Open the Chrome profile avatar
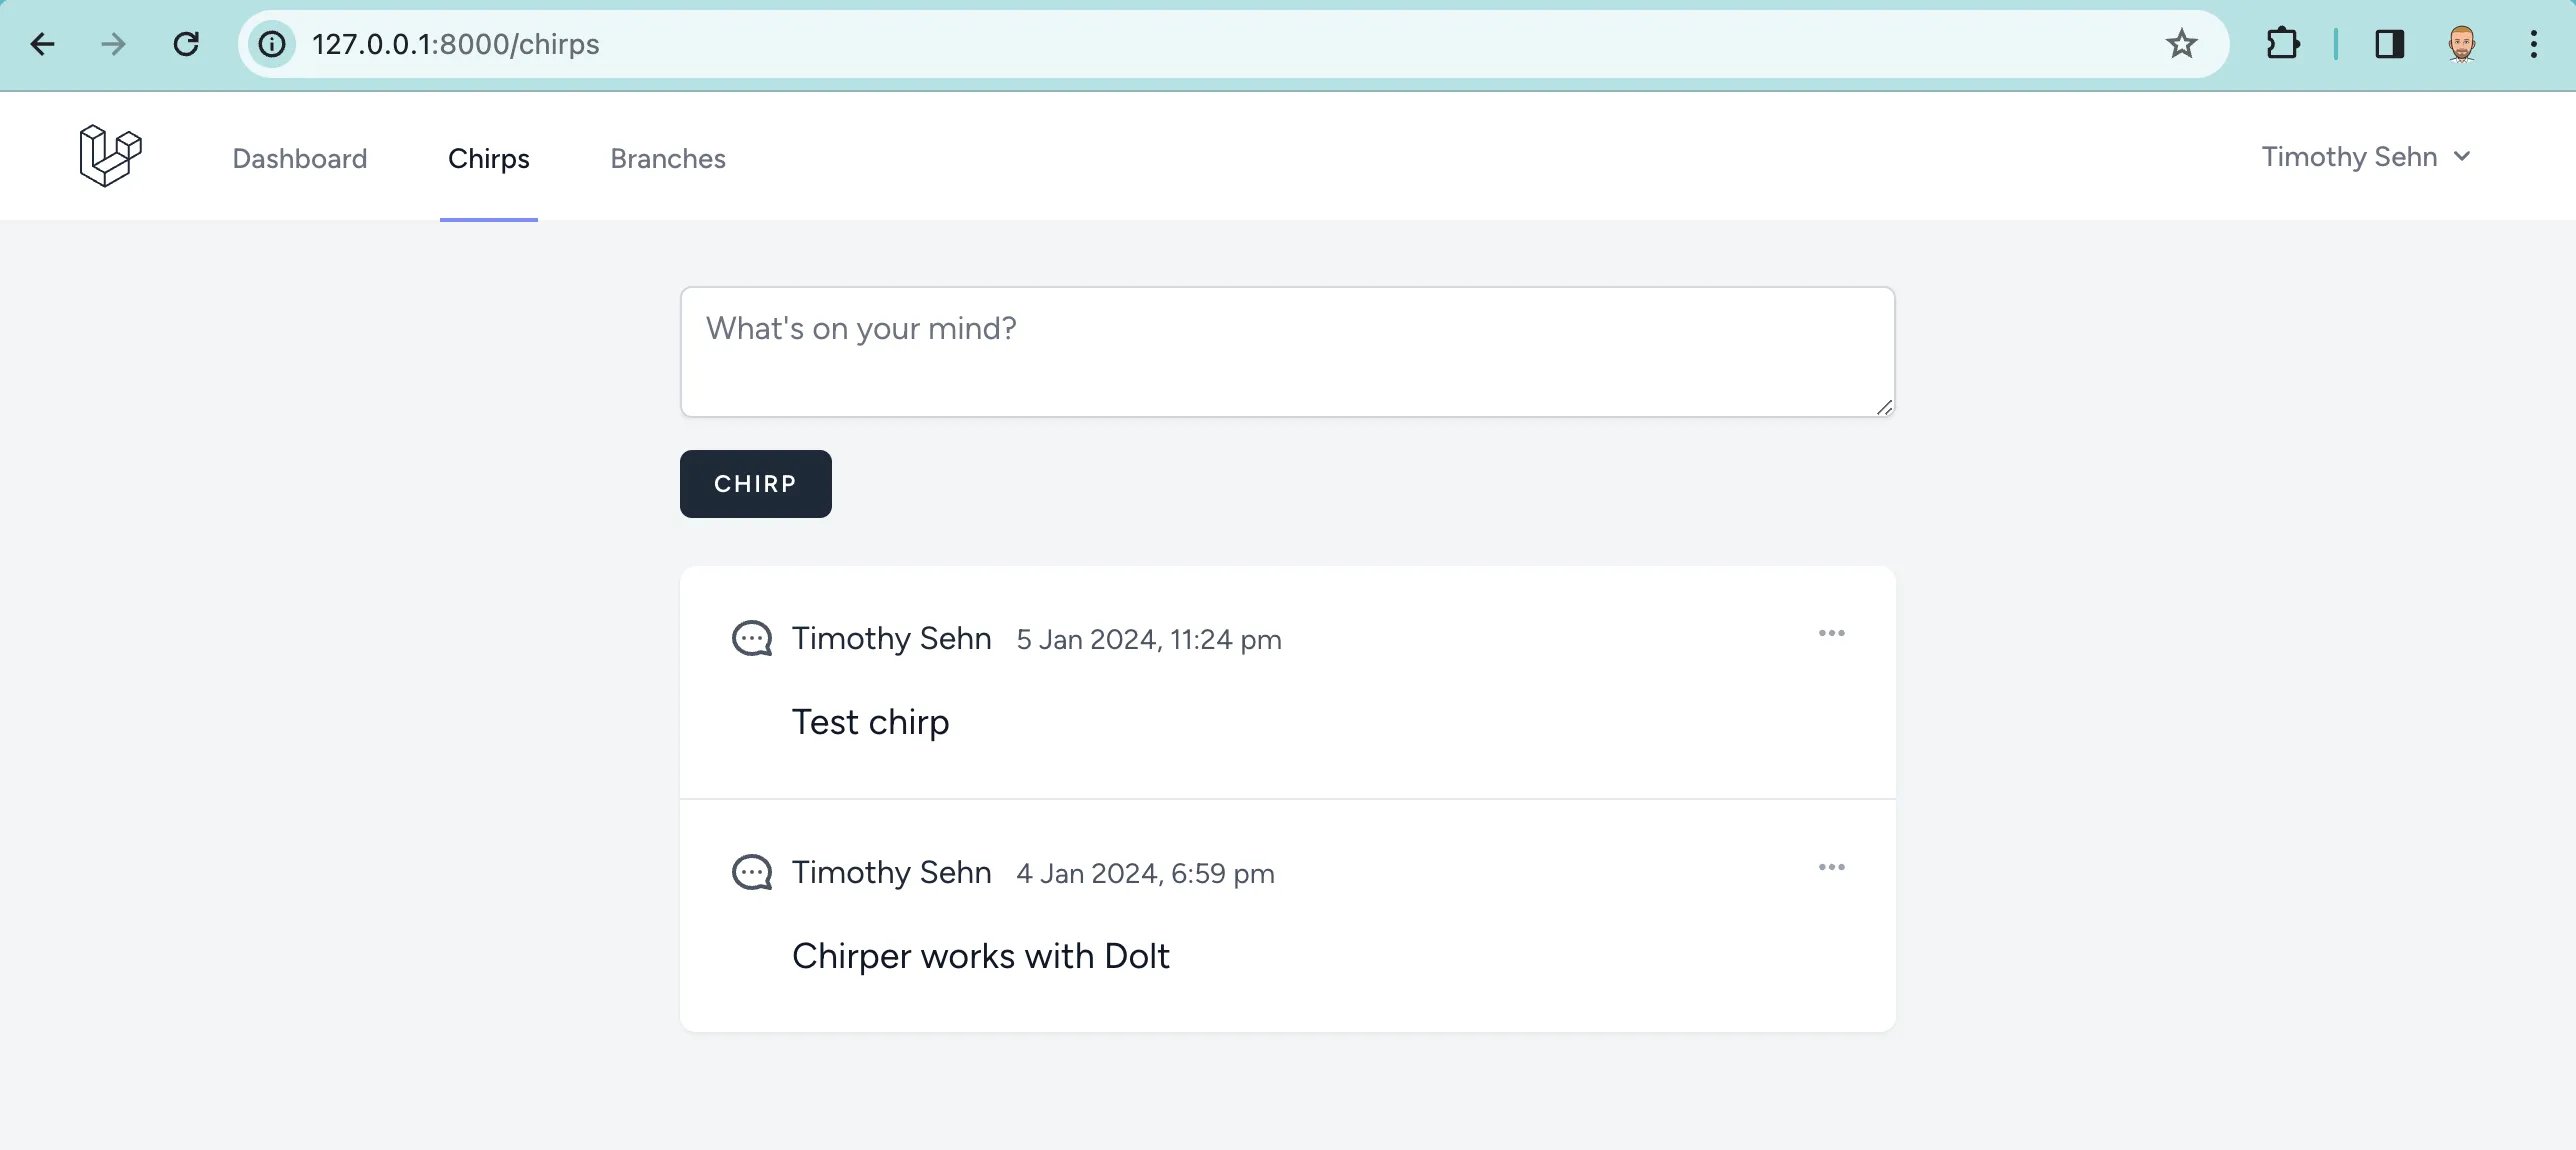Viewport: 2576px width, 1150px height. point(2461,44)
